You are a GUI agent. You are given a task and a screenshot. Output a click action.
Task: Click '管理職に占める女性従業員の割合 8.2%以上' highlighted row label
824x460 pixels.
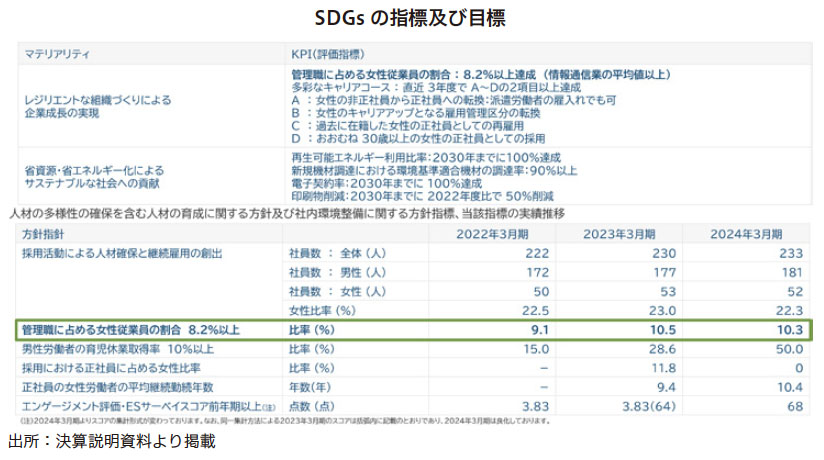(x=131, y=330)
